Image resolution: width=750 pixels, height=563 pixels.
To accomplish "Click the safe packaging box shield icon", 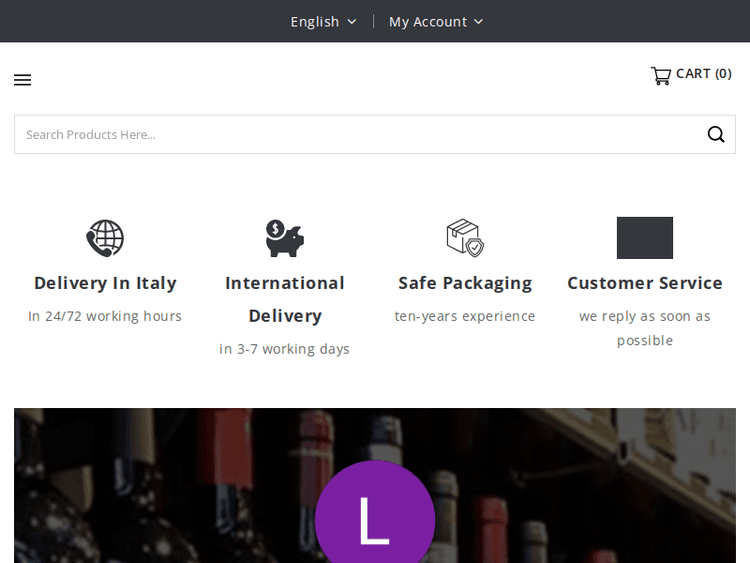I will click(465, 238).
